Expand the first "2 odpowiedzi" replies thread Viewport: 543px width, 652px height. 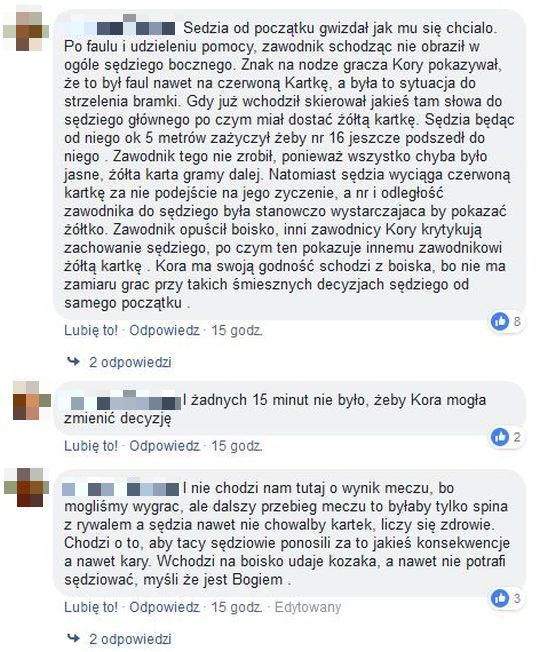[130, 362]
